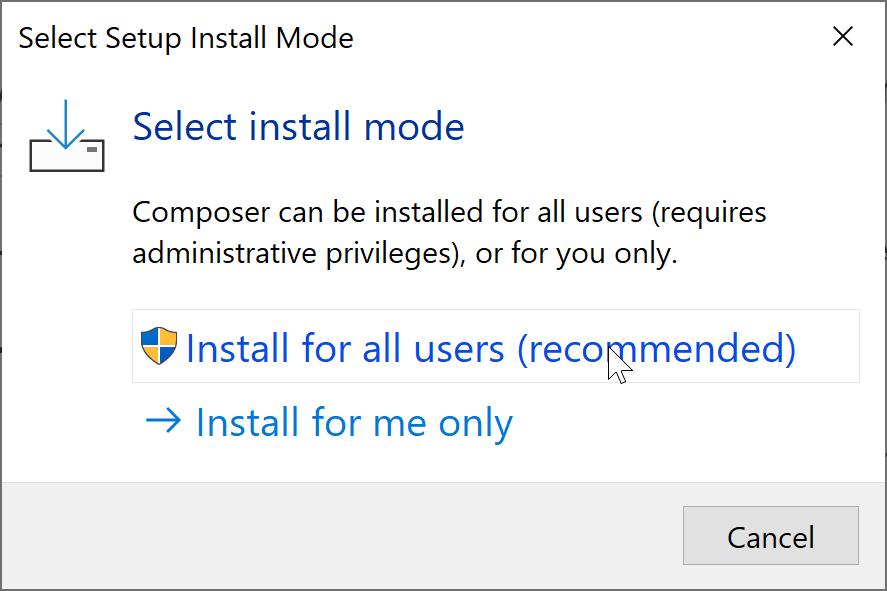Click the word 'Composer' in the description
Viewport: 887px width, 591px height.
coord(189,212)
